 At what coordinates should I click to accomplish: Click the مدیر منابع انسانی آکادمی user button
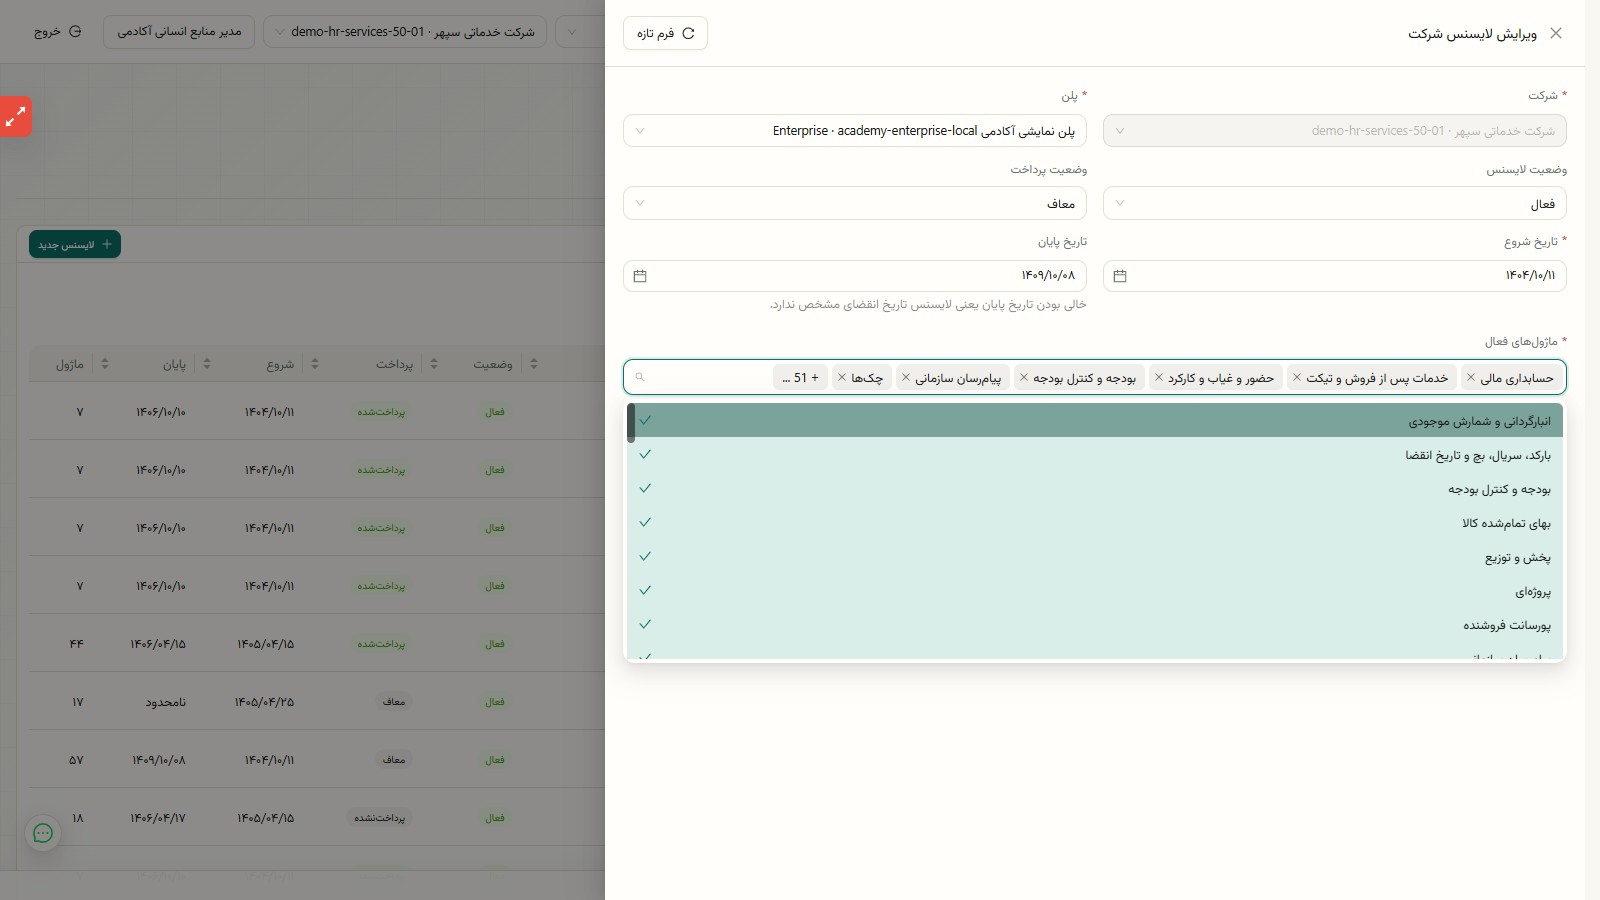pyautogui.click(x=179, y=32)
